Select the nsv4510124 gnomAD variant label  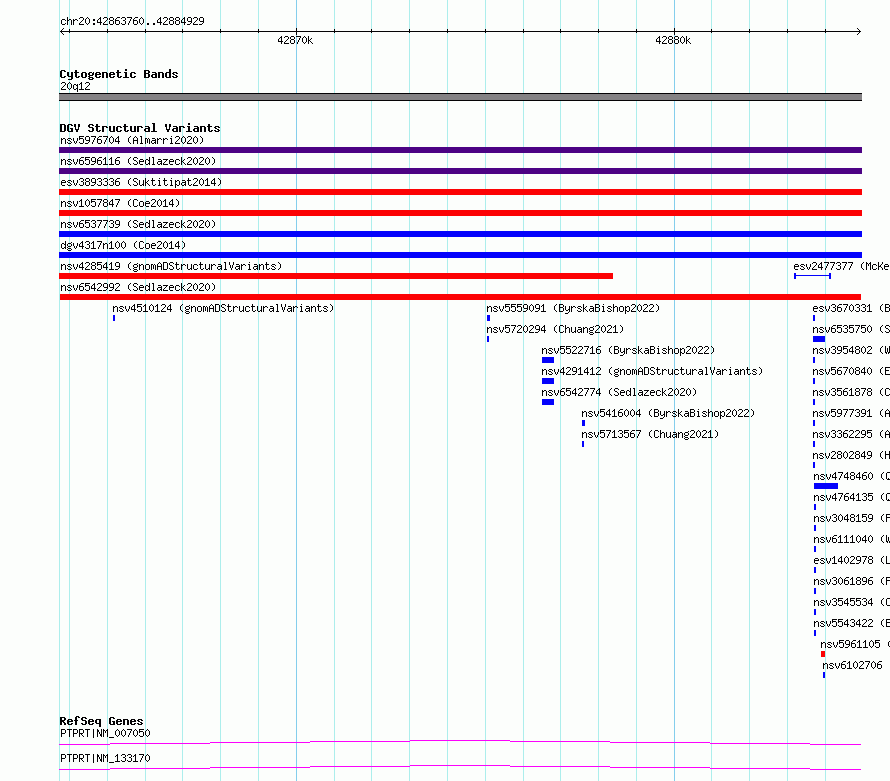(x=223, y=308)
